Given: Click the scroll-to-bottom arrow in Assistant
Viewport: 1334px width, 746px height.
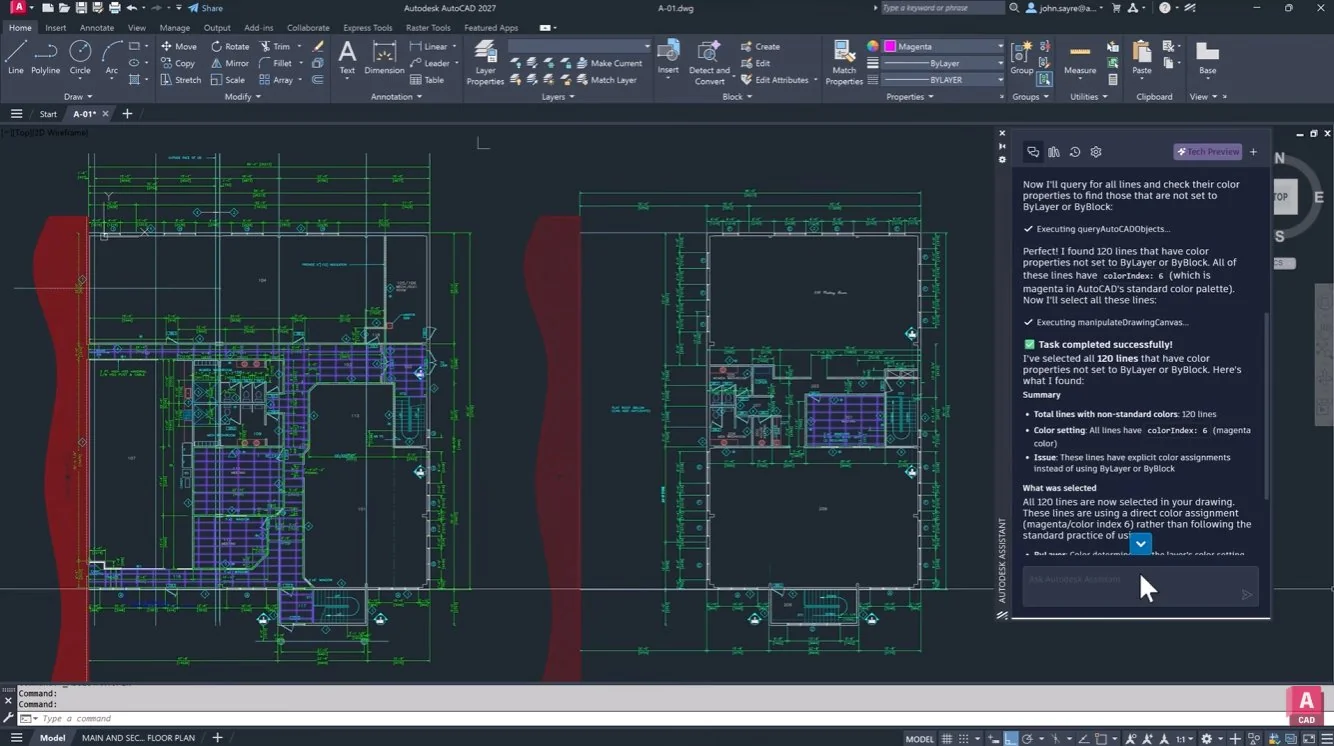Looking at the screenshot, I should click(x=1141, y=544).
